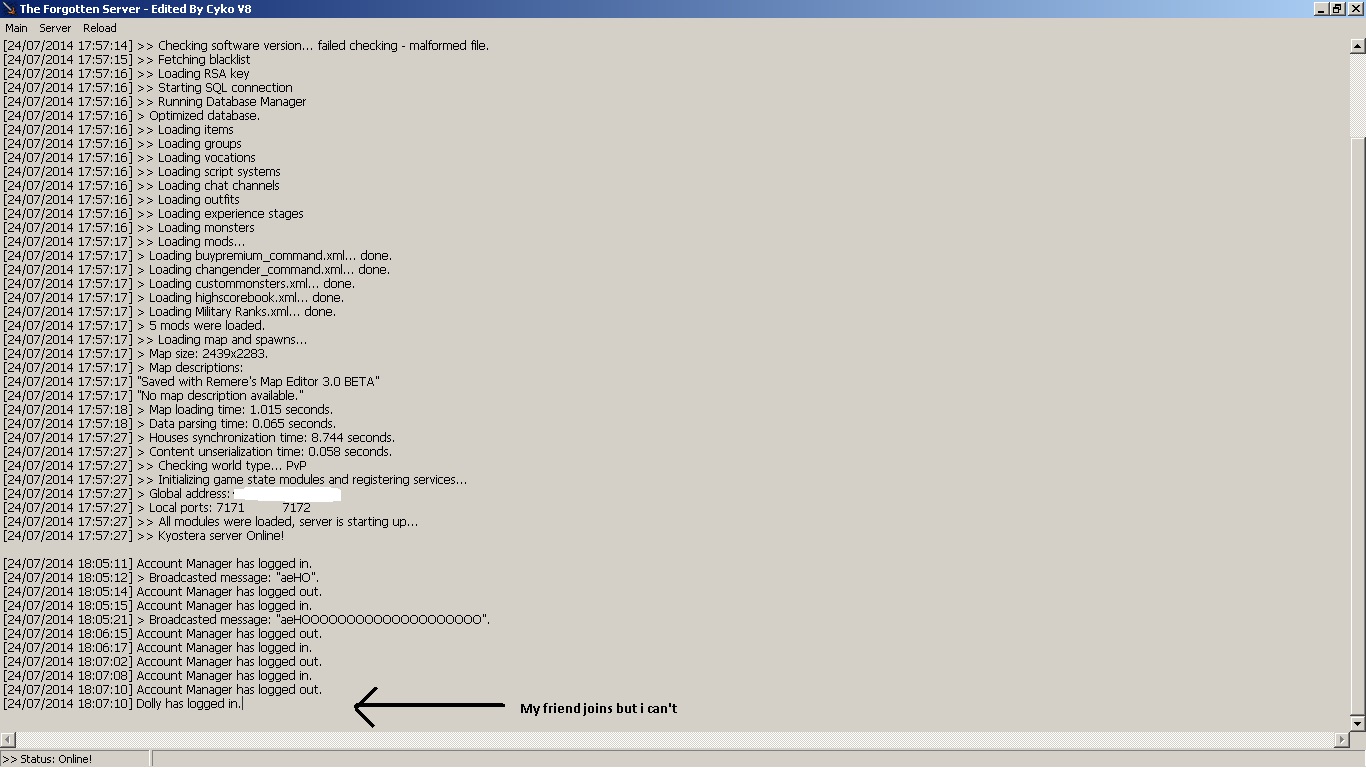Click the 'No map description available.' line
This screenshot has height=768, width=1366.
pos(153,396)
